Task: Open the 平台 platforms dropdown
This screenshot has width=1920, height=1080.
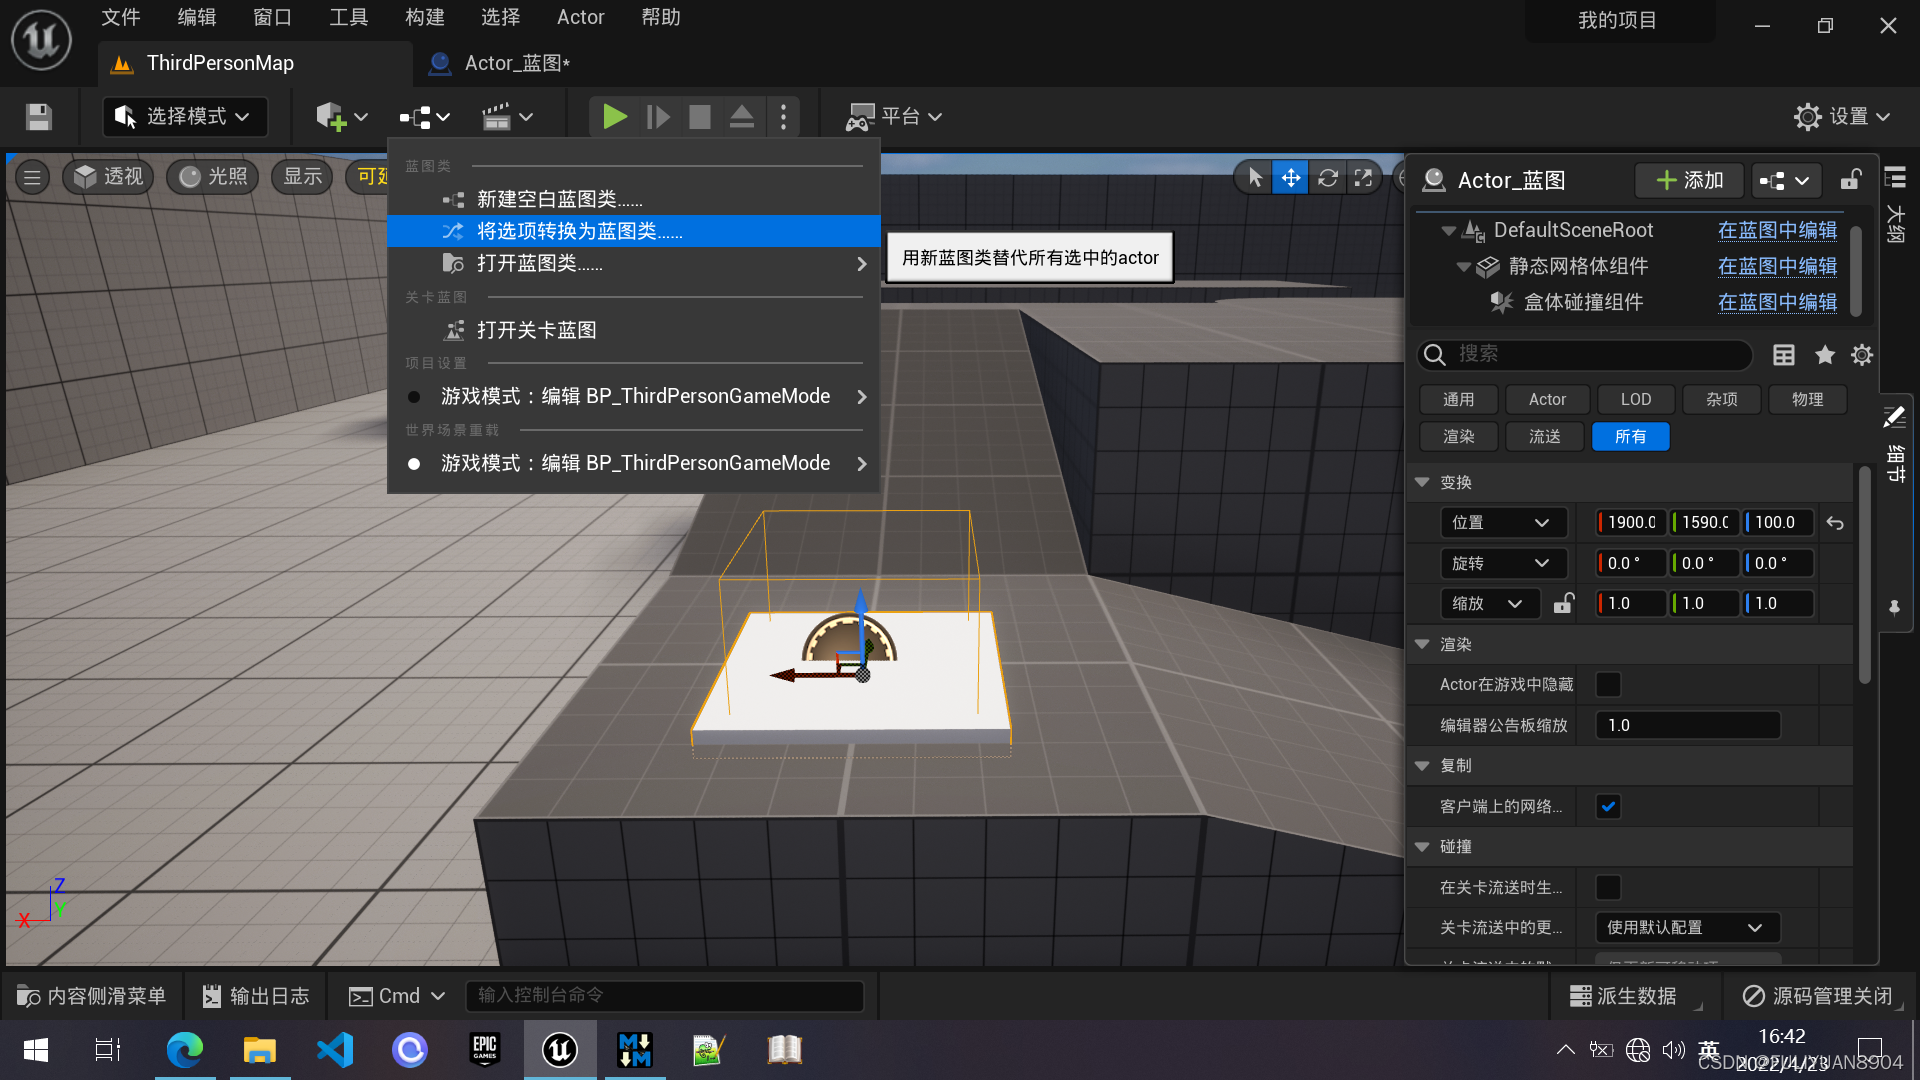Action: coord(894,117)
